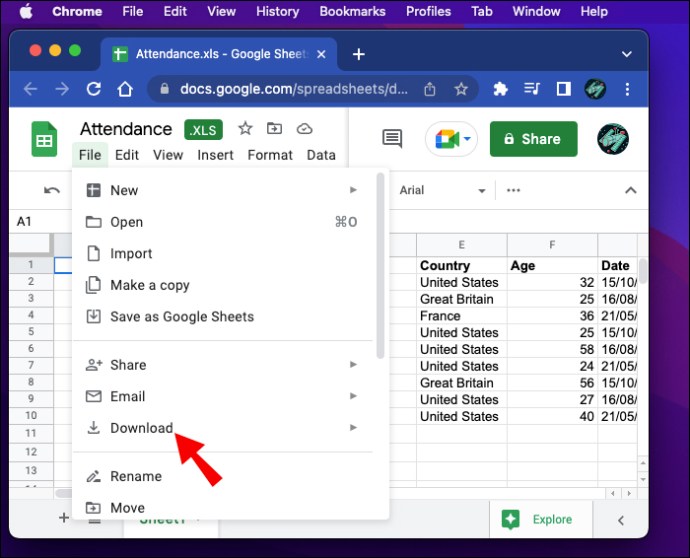The height and width of the screenshot is (558, 690).
Task: Open the media control icon in Chrome
Action: pos(532,89)
